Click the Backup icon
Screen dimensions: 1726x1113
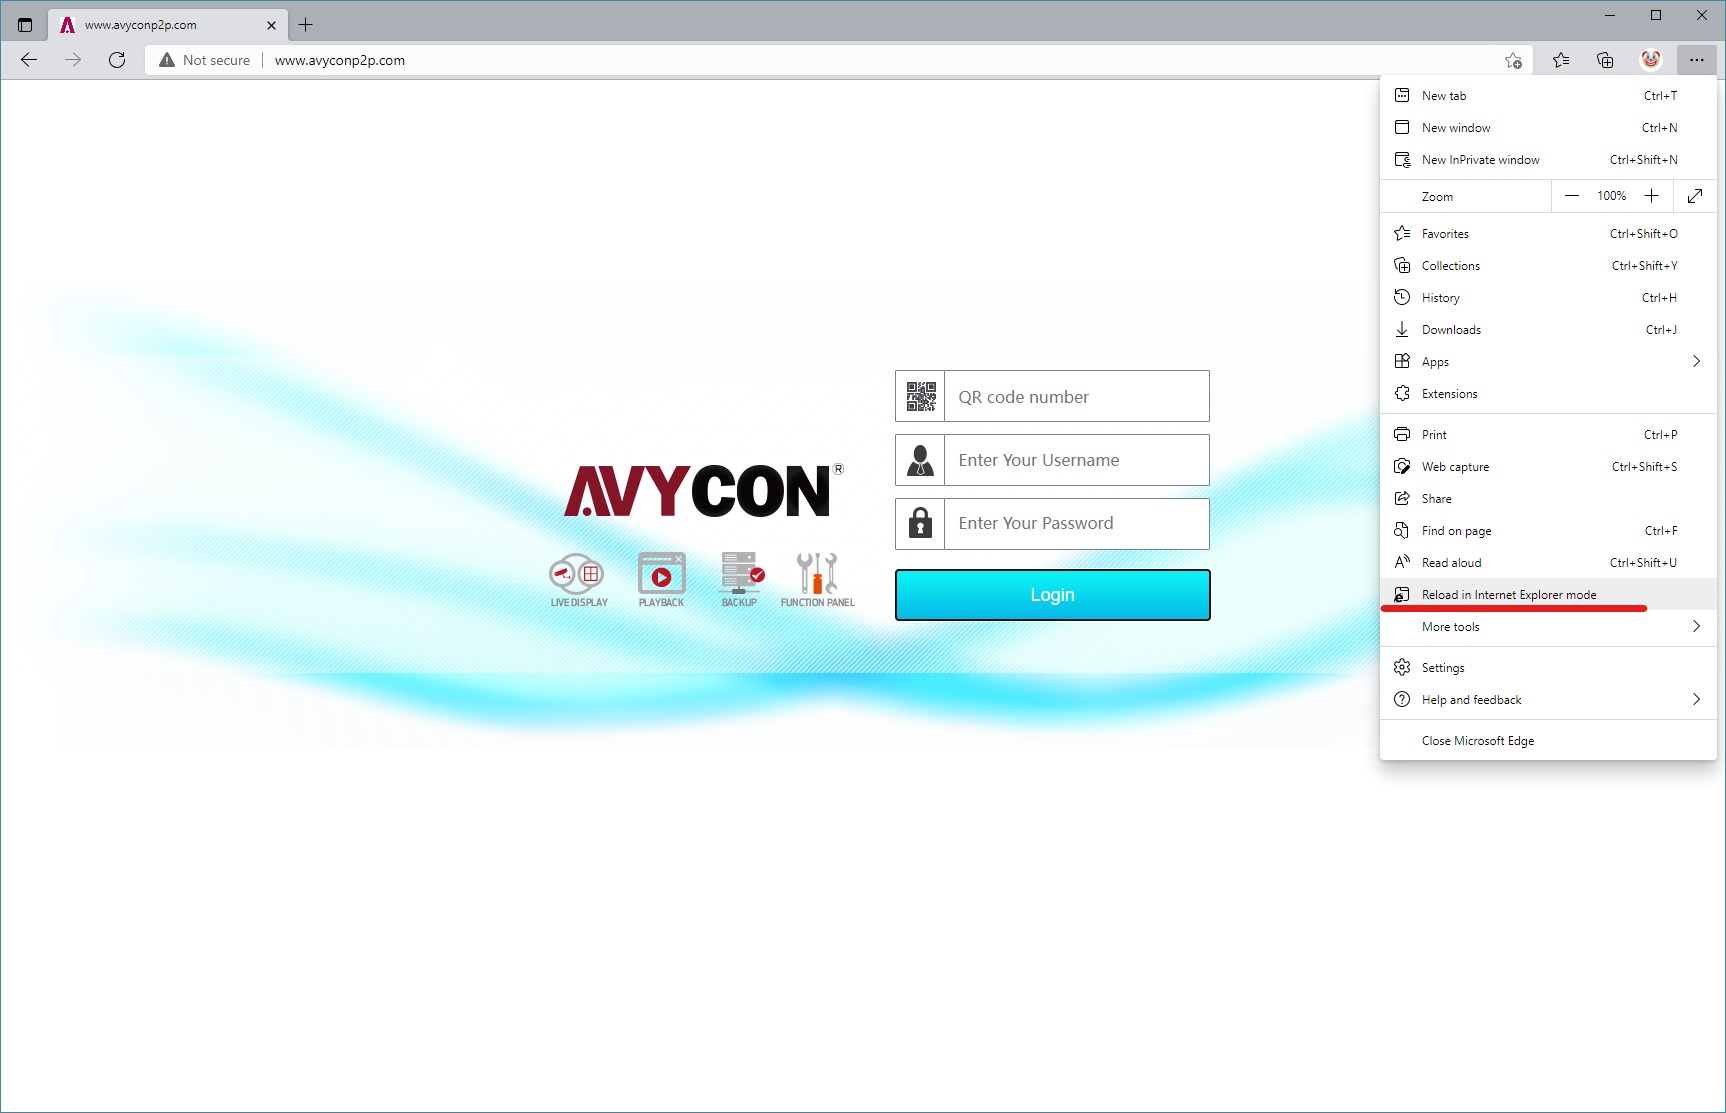click(x=740, y=580)
